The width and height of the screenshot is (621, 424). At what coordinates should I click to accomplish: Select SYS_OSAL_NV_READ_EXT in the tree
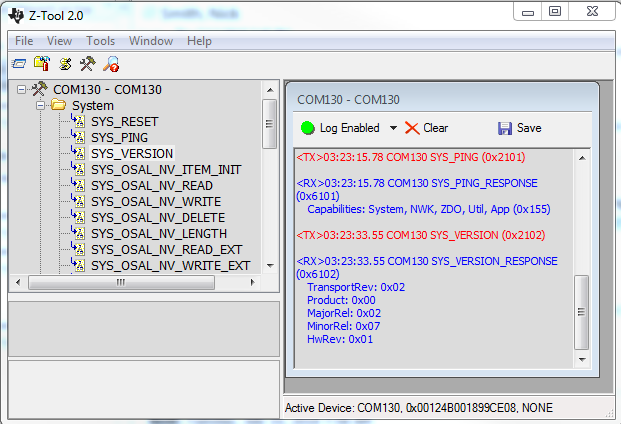coord(167,249)
